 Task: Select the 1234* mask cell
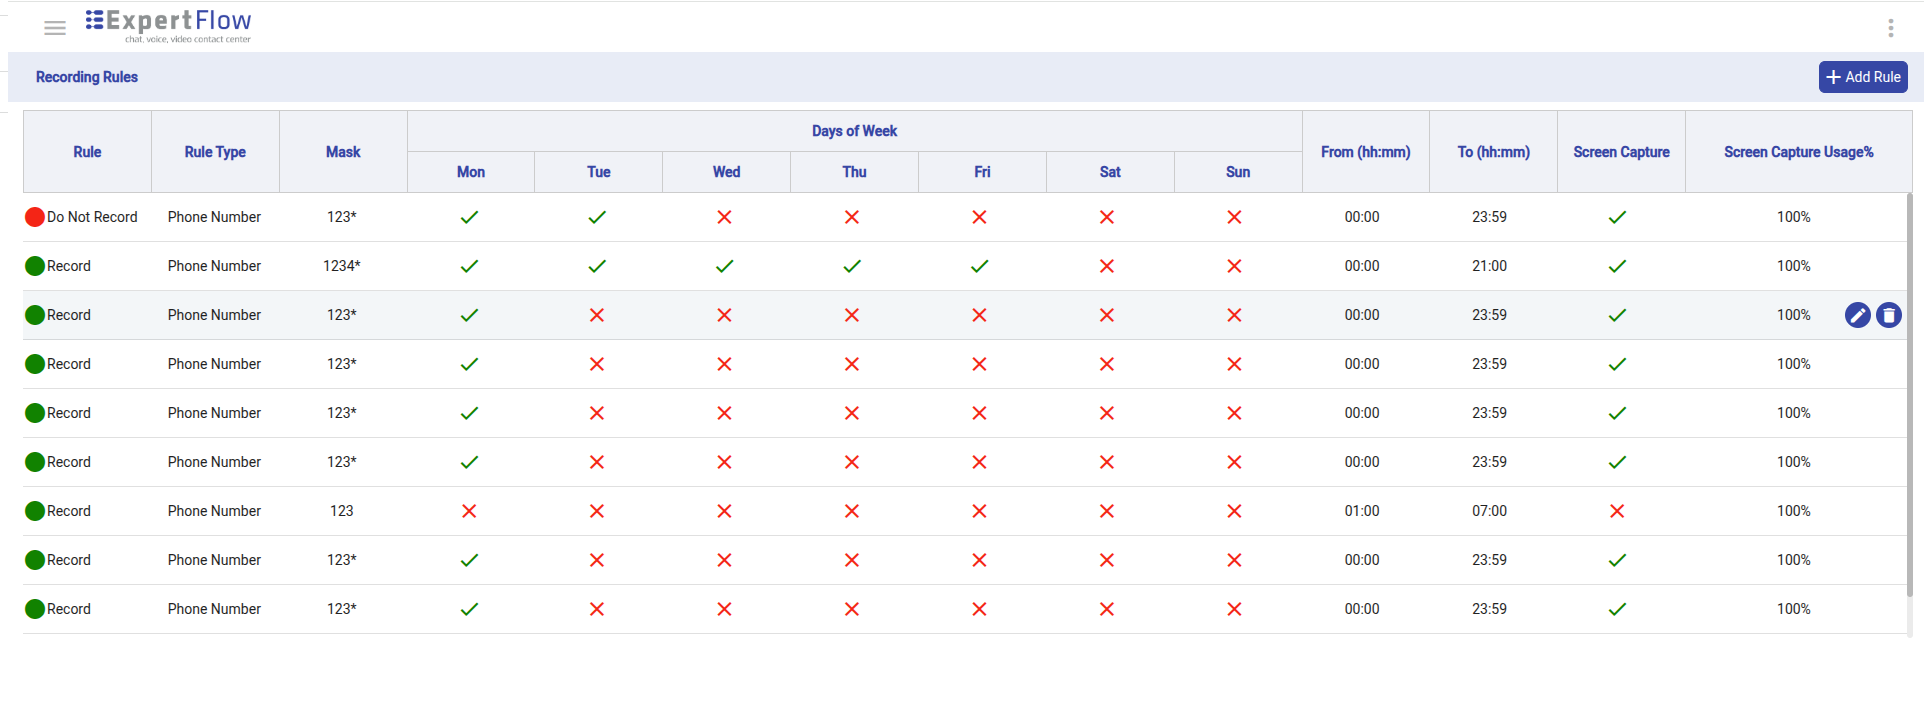342,266
